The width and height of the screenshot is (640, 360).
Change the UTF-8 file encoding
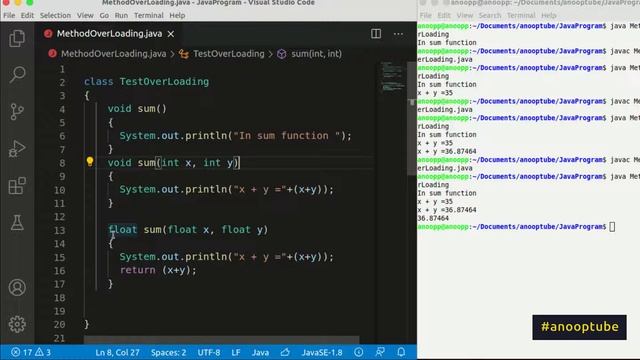pos(209,352)
